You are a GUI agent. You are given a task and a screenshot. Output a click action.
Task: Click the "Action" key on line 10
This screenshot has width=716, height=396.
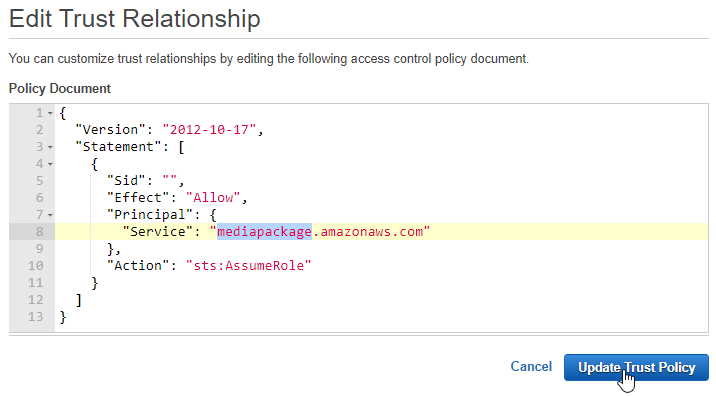tap(137, 266)
